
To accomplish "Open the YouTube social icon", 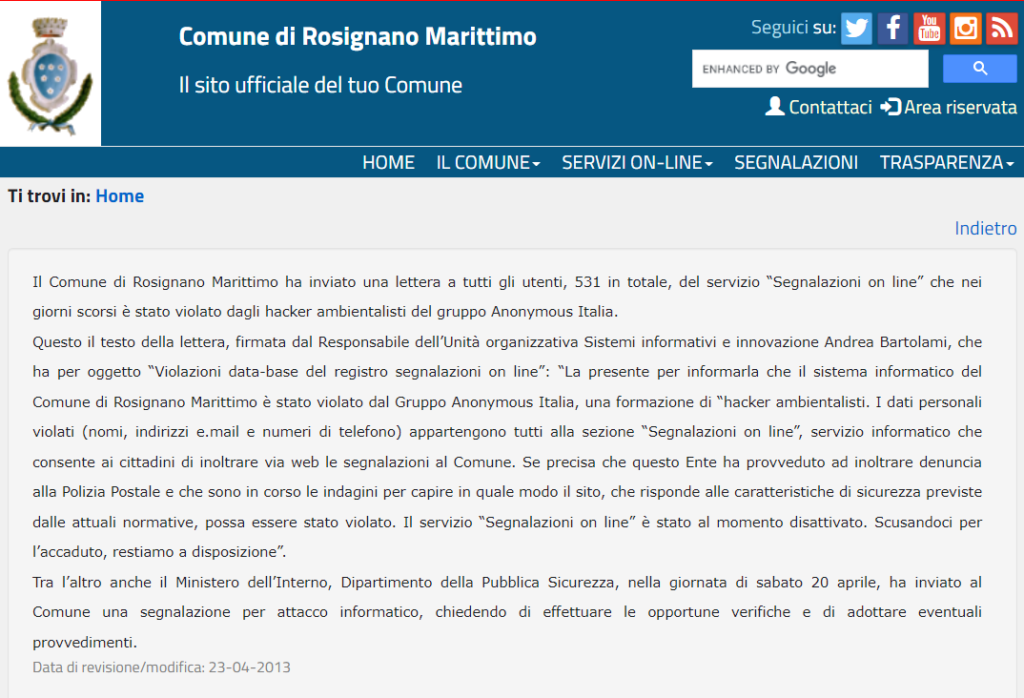I will tap(929, 28).
